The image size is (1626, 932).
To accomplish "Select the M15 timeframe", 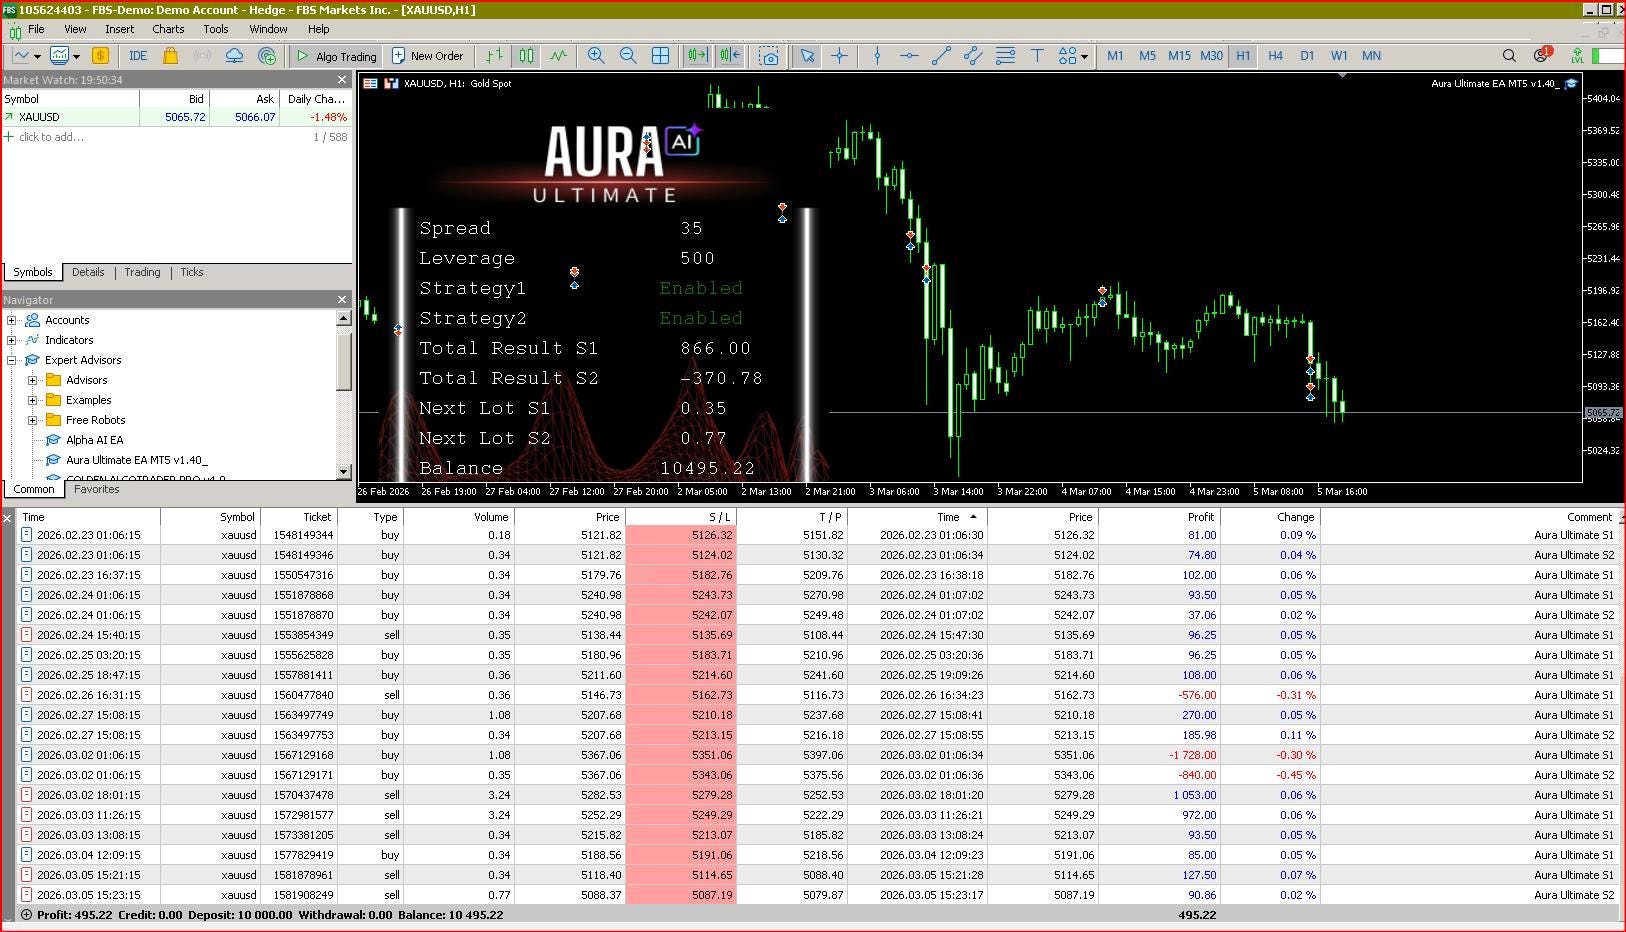I will click(1179, 56).
